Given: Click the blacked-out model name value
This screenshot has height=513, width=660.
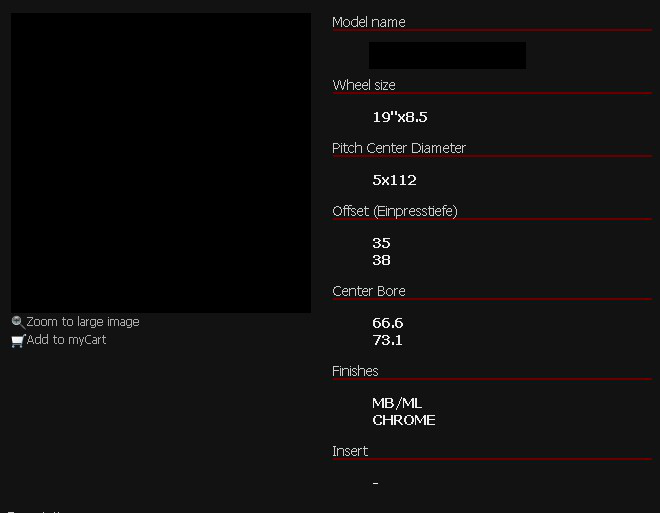Looking at the screenshot, I should coord(447,55).
